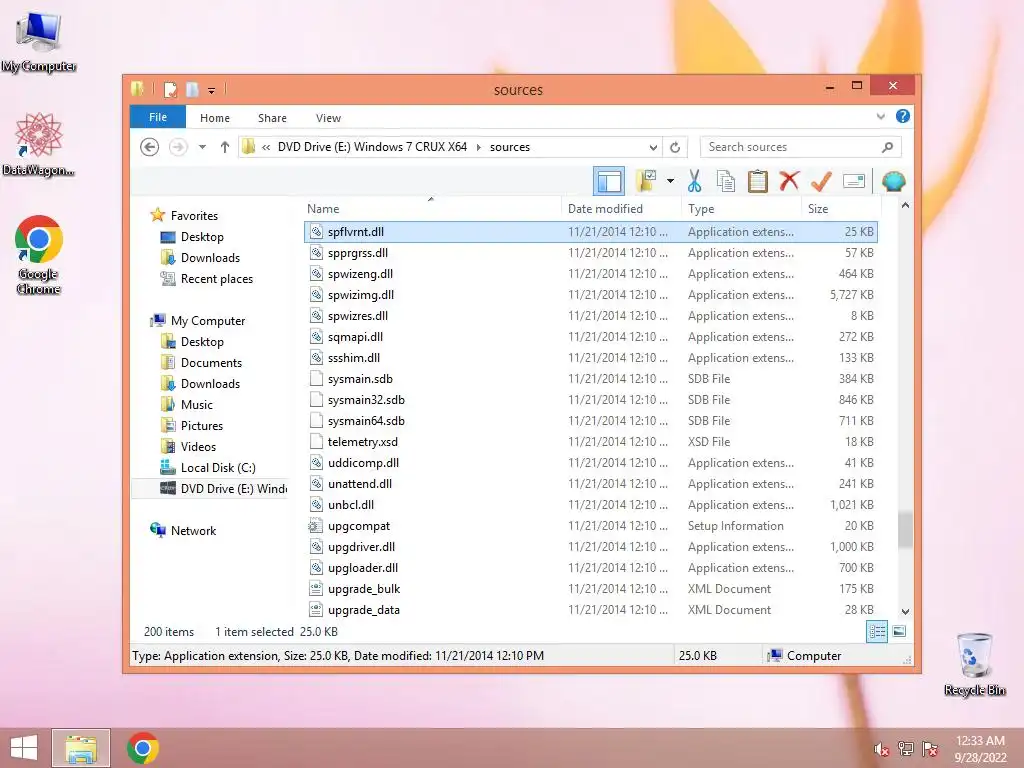The image size is (1024, 768).
Task: Open Network in the navigation pane
Action: (x=193, y=531)
